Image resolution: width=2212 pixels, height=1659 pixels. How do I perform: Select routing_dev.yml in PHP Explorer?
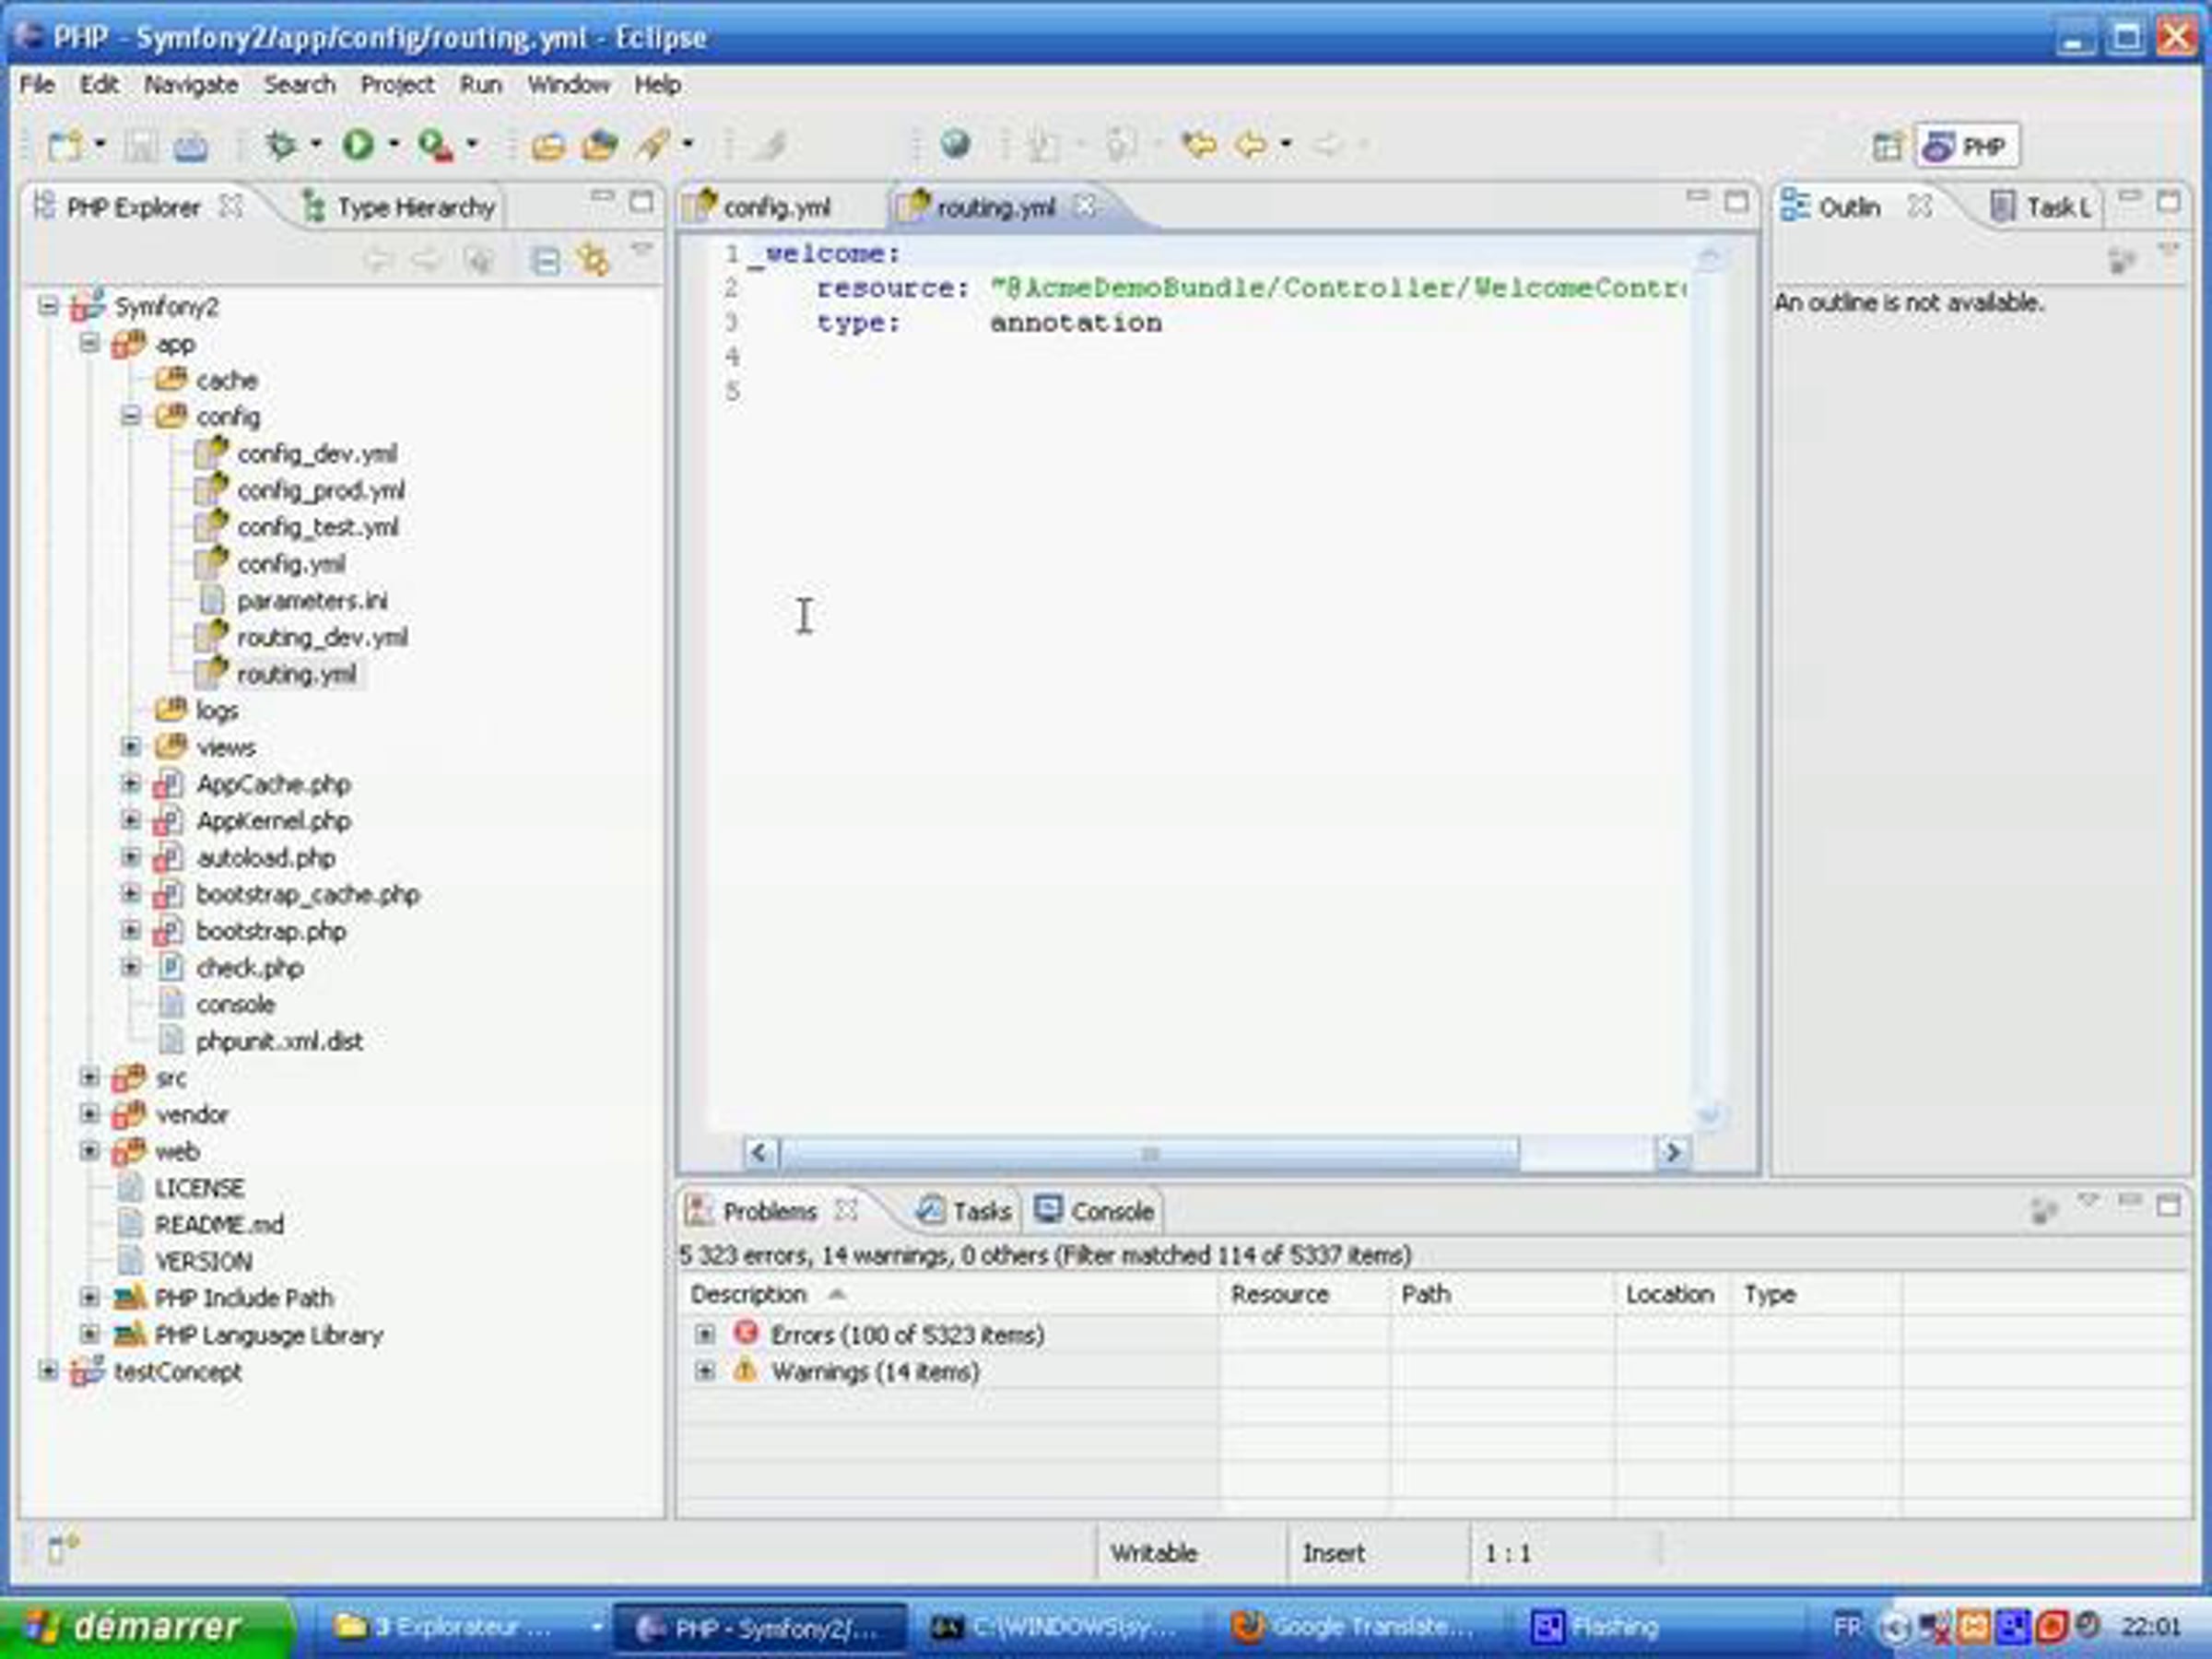click(321, 637)
